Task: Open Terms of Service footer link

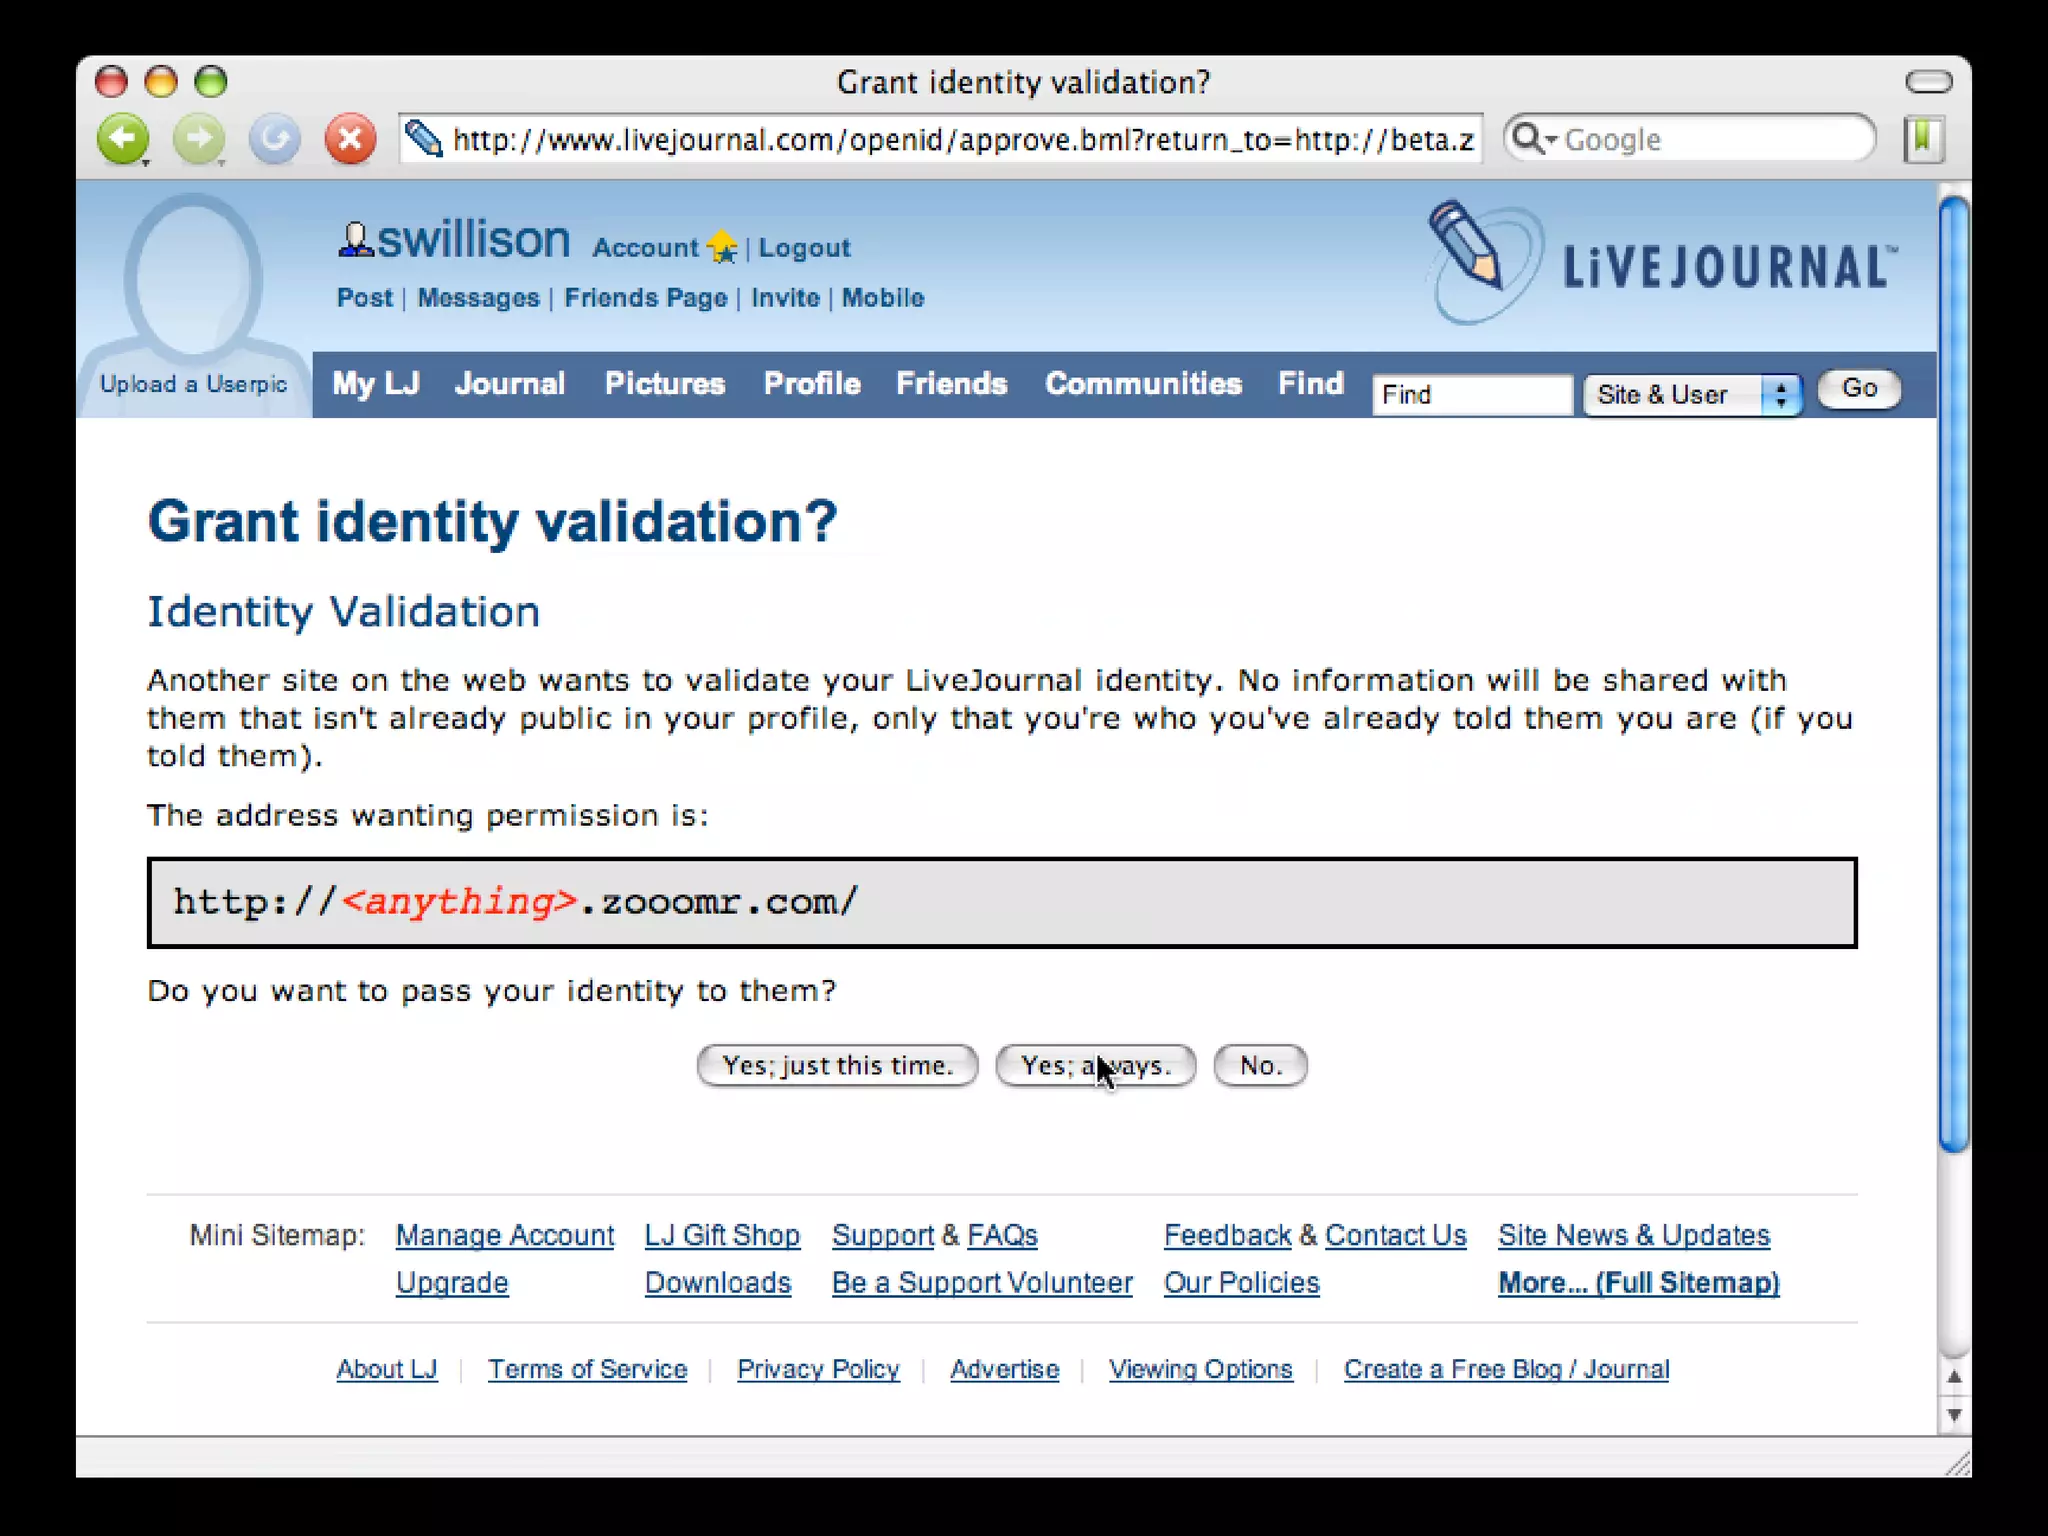Action: point(588,1369)
